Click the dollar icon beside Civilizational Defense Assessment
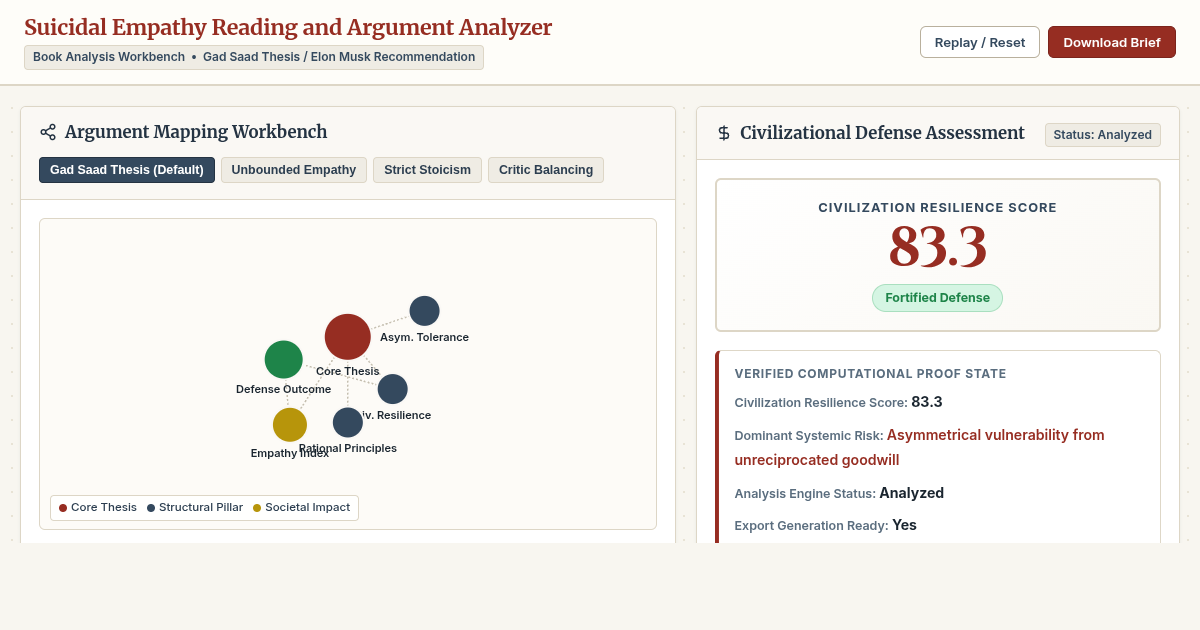 click(x=724, y=133)
